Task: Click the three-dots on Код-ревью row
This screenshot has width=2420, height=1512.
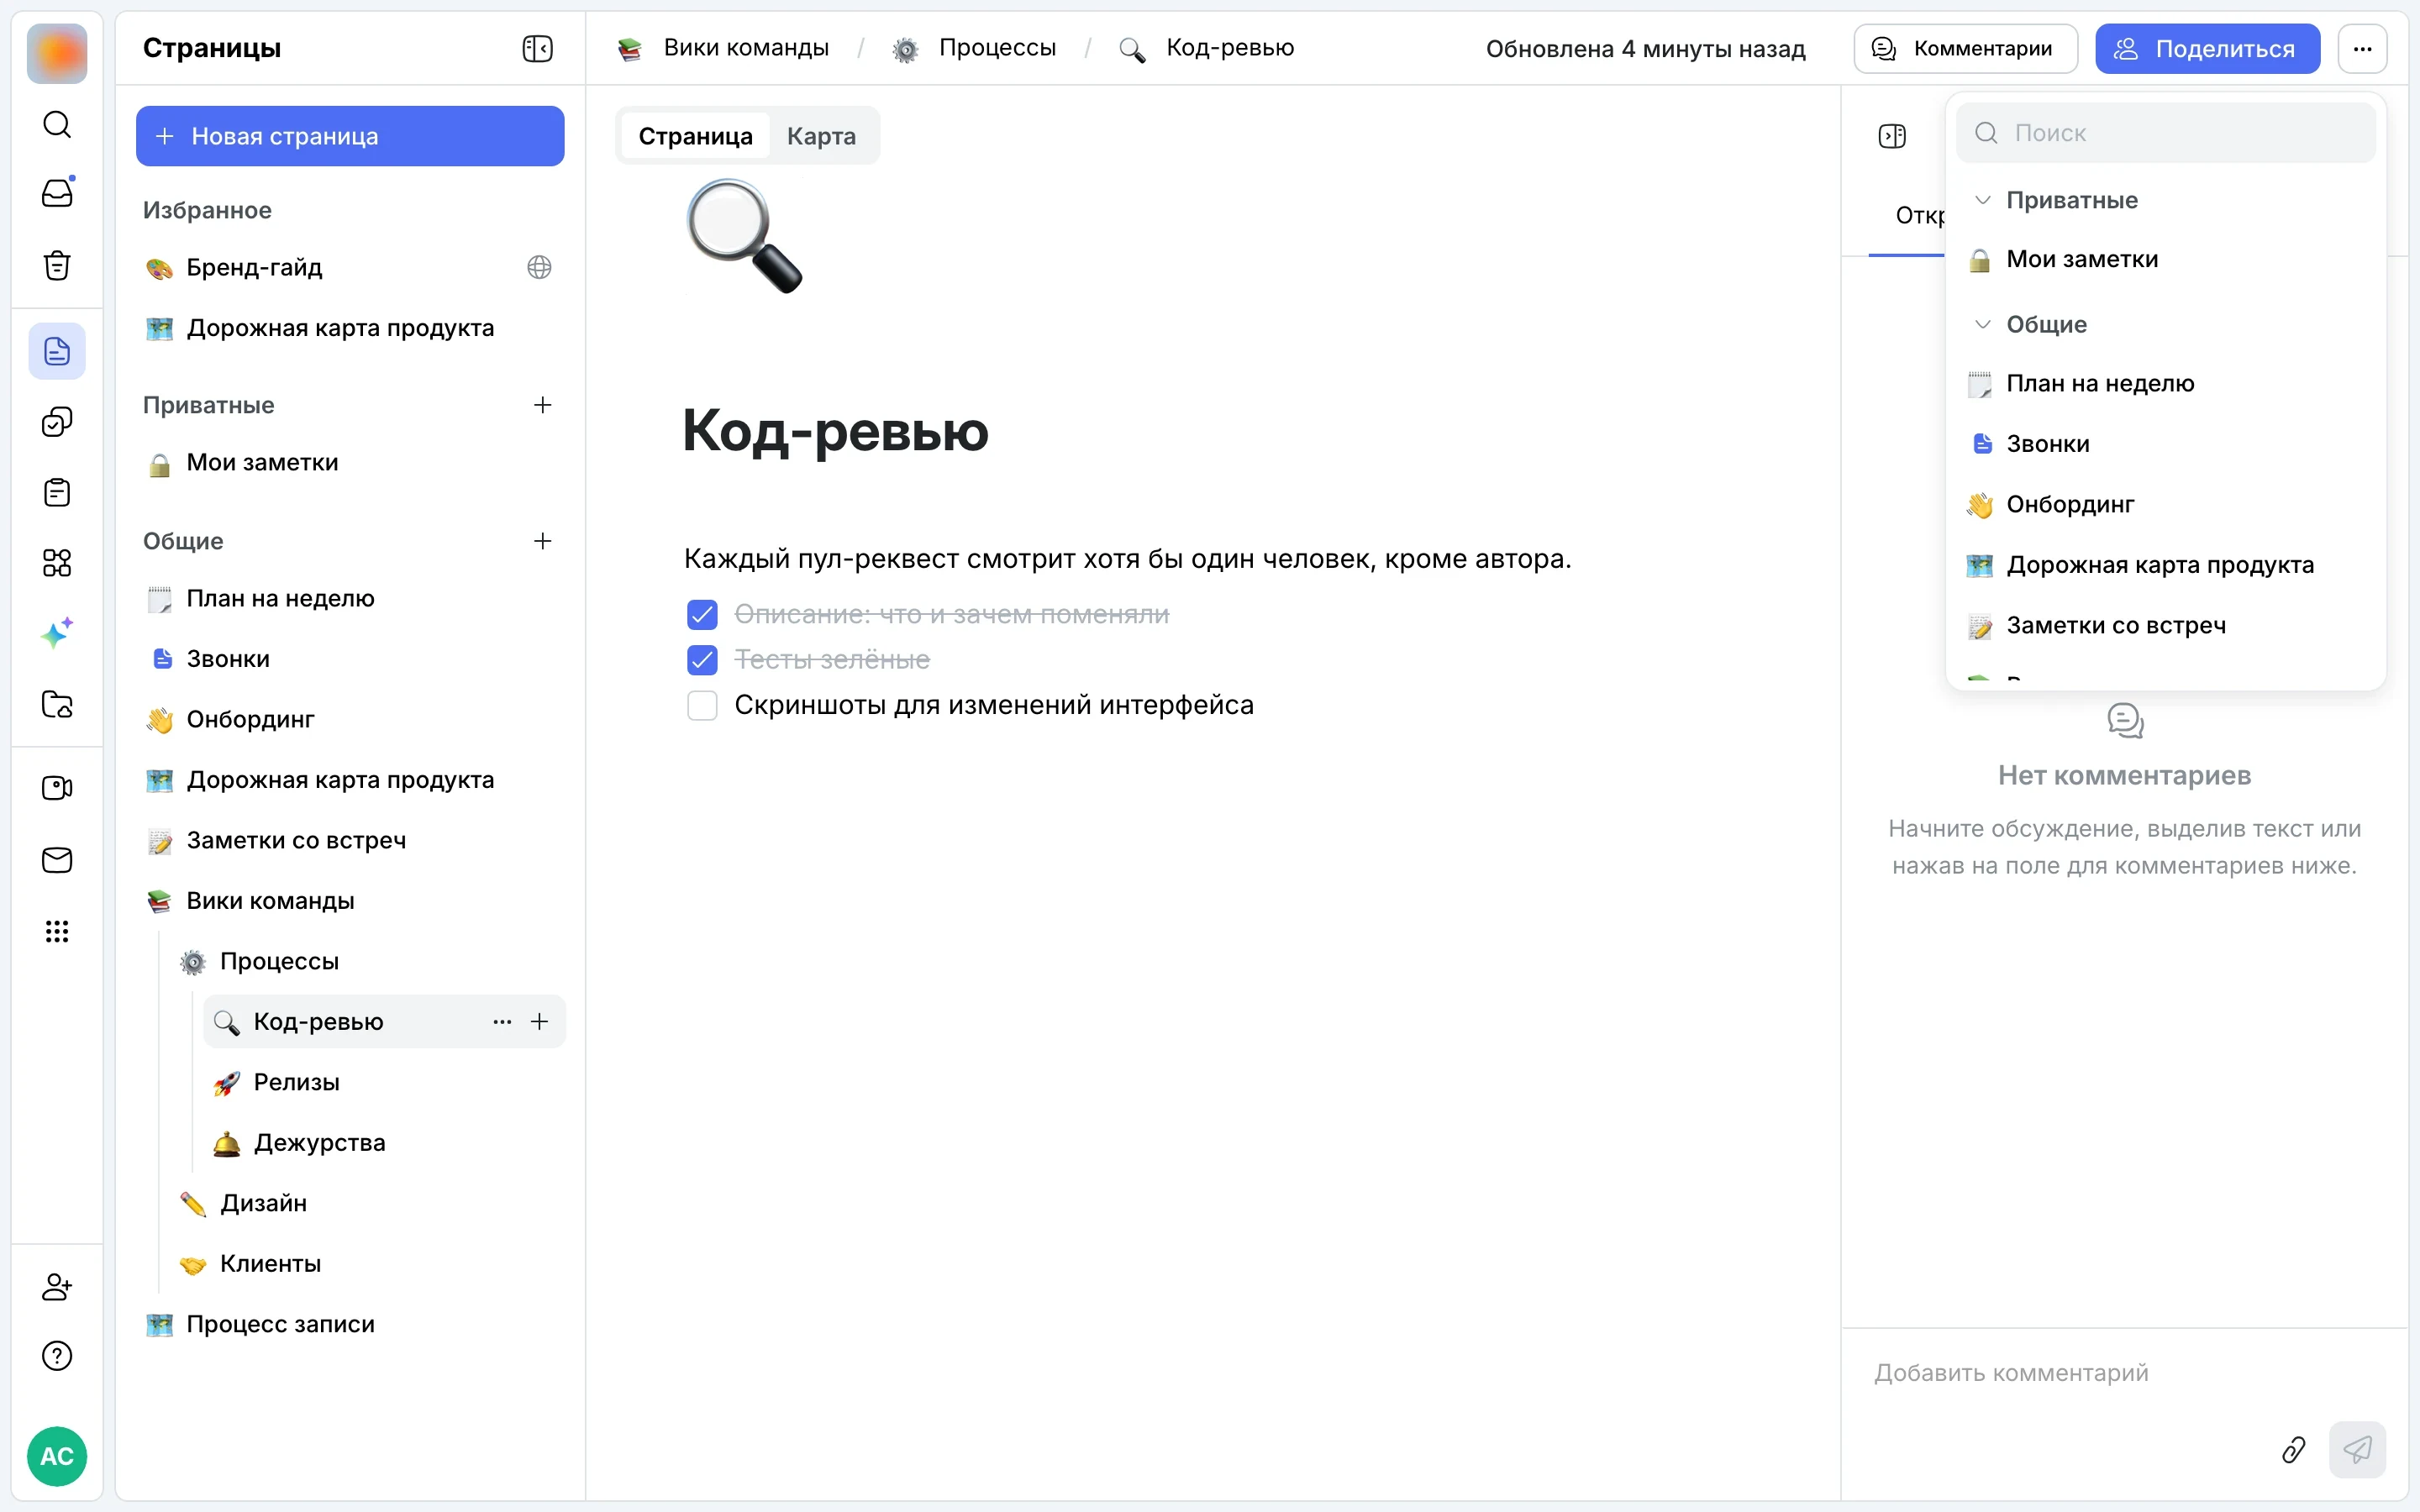Action: (502, 1021)
